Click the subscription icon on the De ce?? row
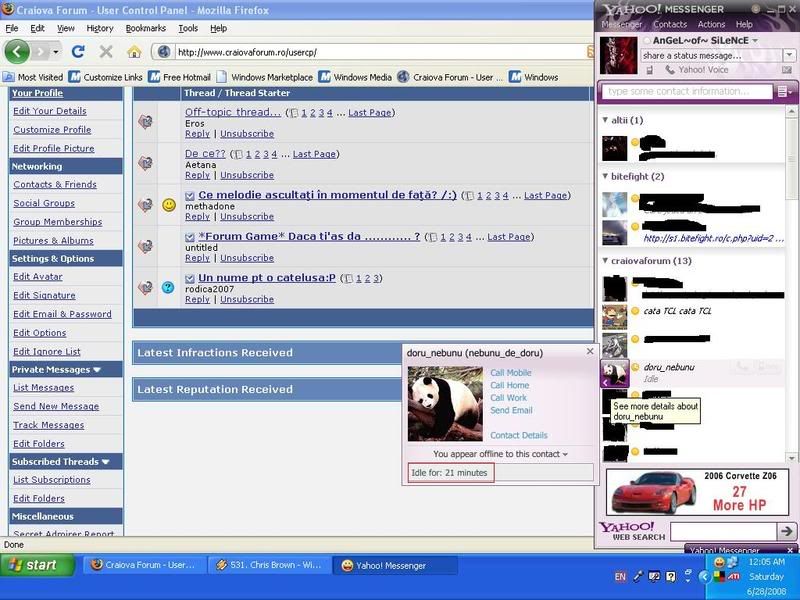The width and height of the screenshot is (800, 600). click(x=145, y=163)
